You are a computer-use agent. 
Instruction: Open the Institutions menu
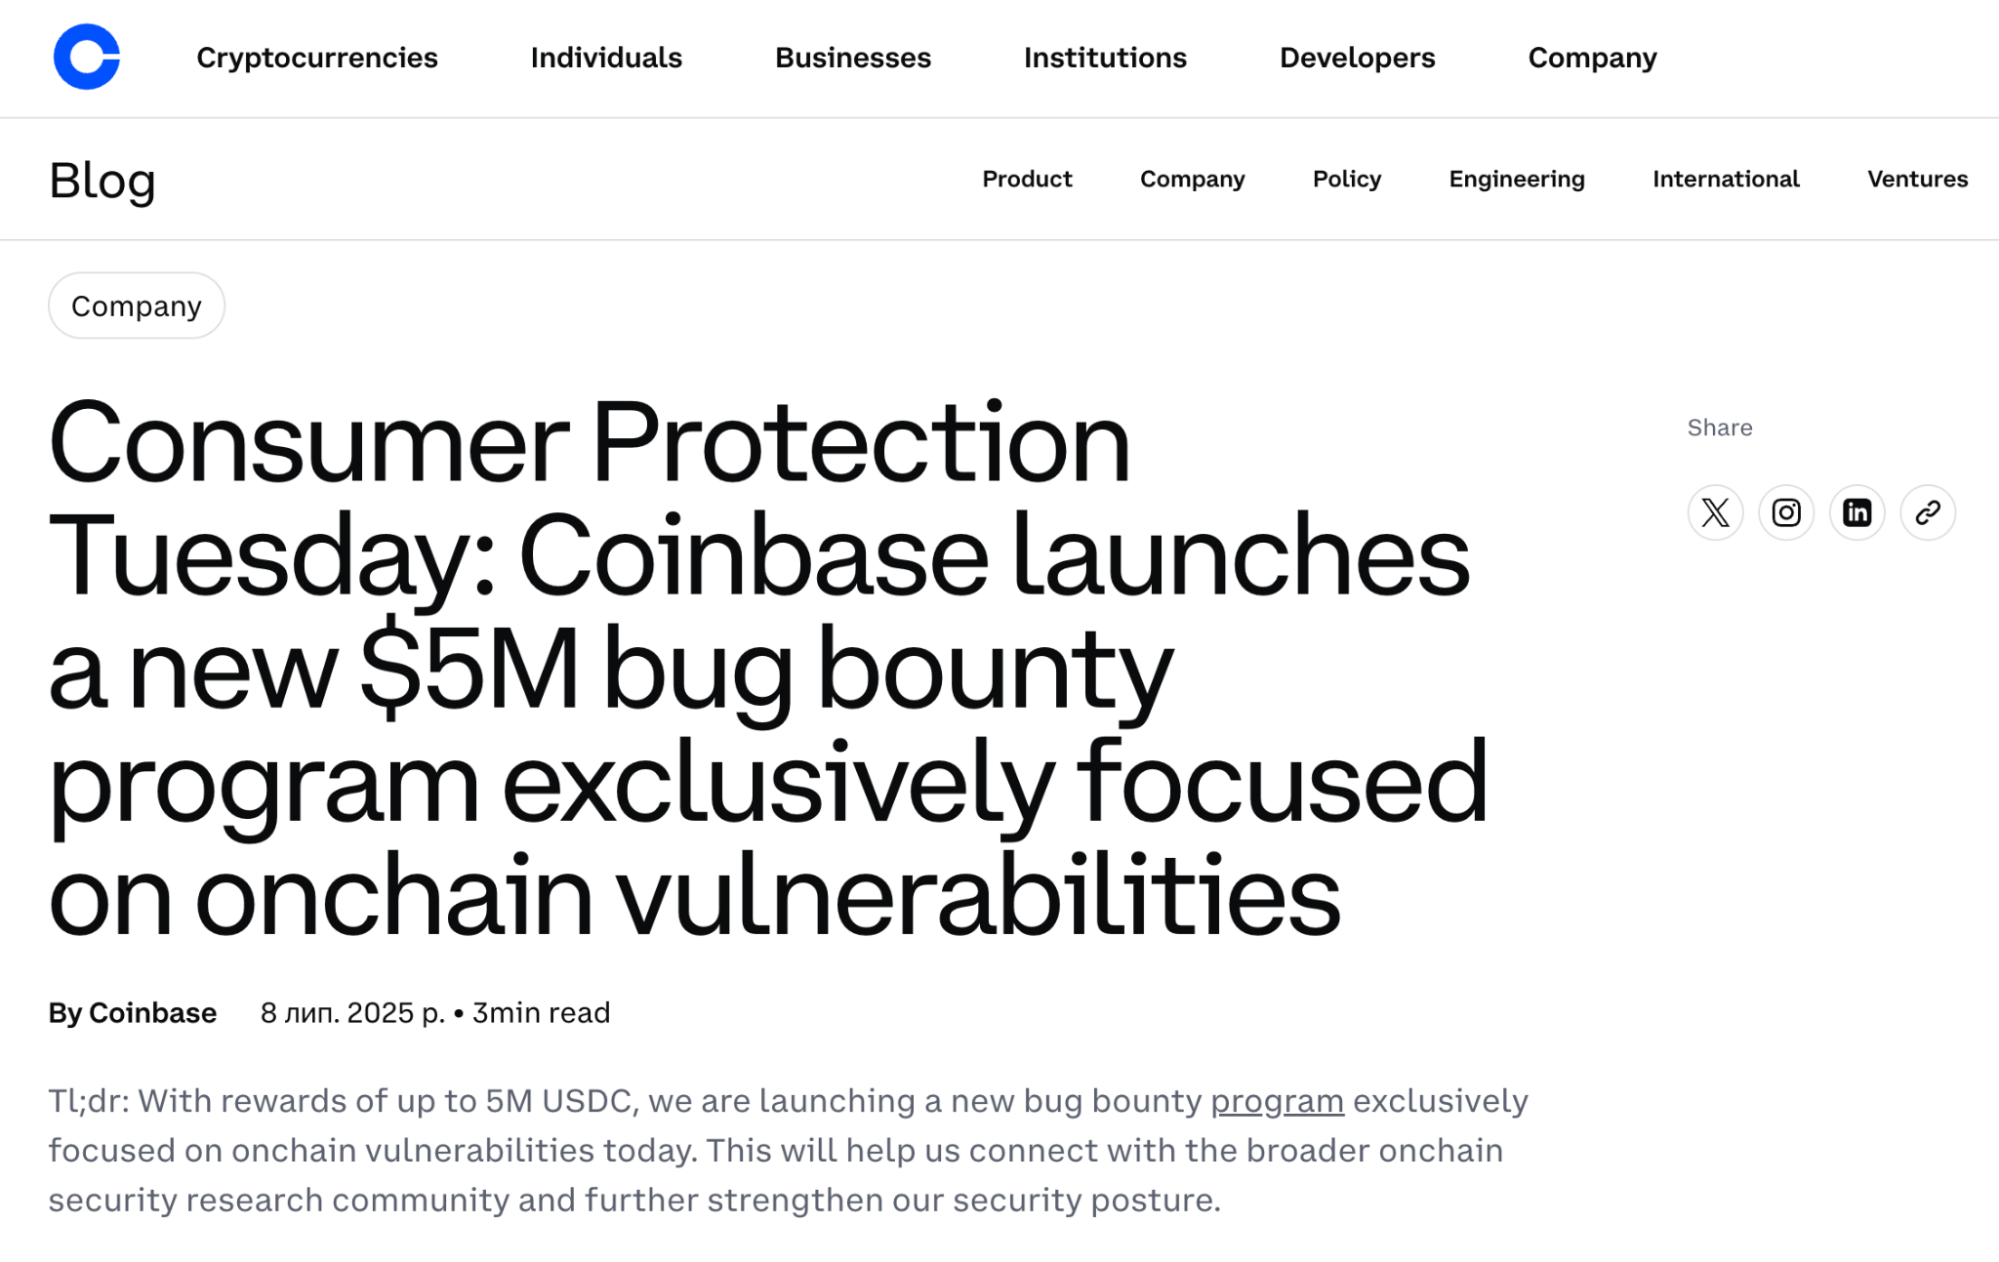[1104, 58]
